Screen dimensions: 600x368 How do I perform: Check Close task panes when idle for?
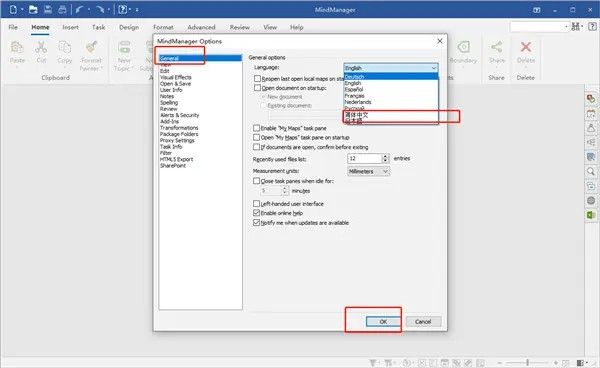click(256, 181)
